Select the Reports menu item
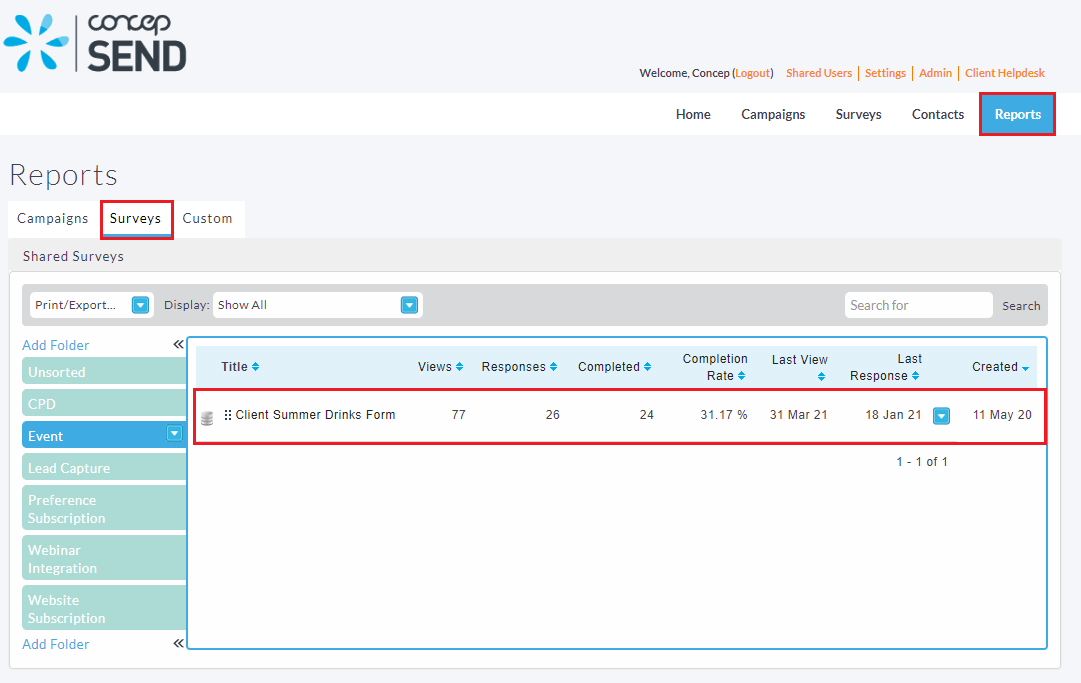This screenshot has width=1081, height=683. click(1018, 114)
